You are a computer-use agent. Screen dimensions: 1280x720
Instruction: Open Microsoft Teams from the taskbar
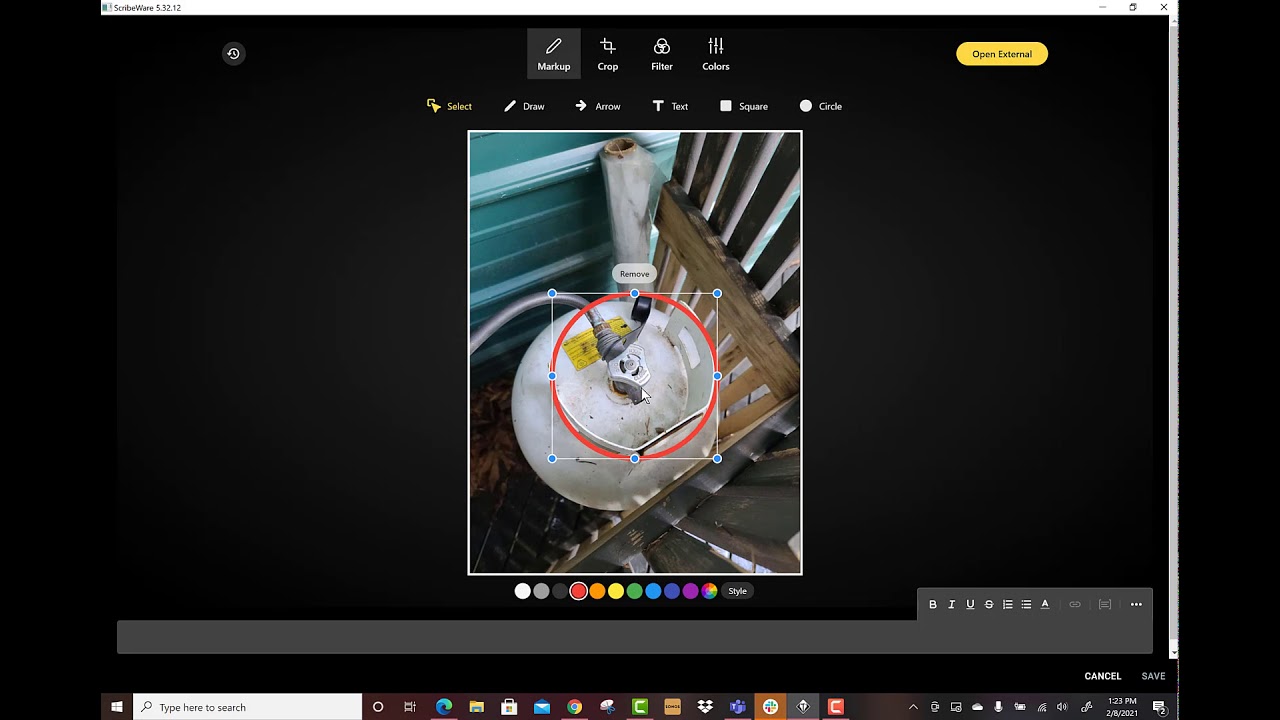(x=738, y=707)
